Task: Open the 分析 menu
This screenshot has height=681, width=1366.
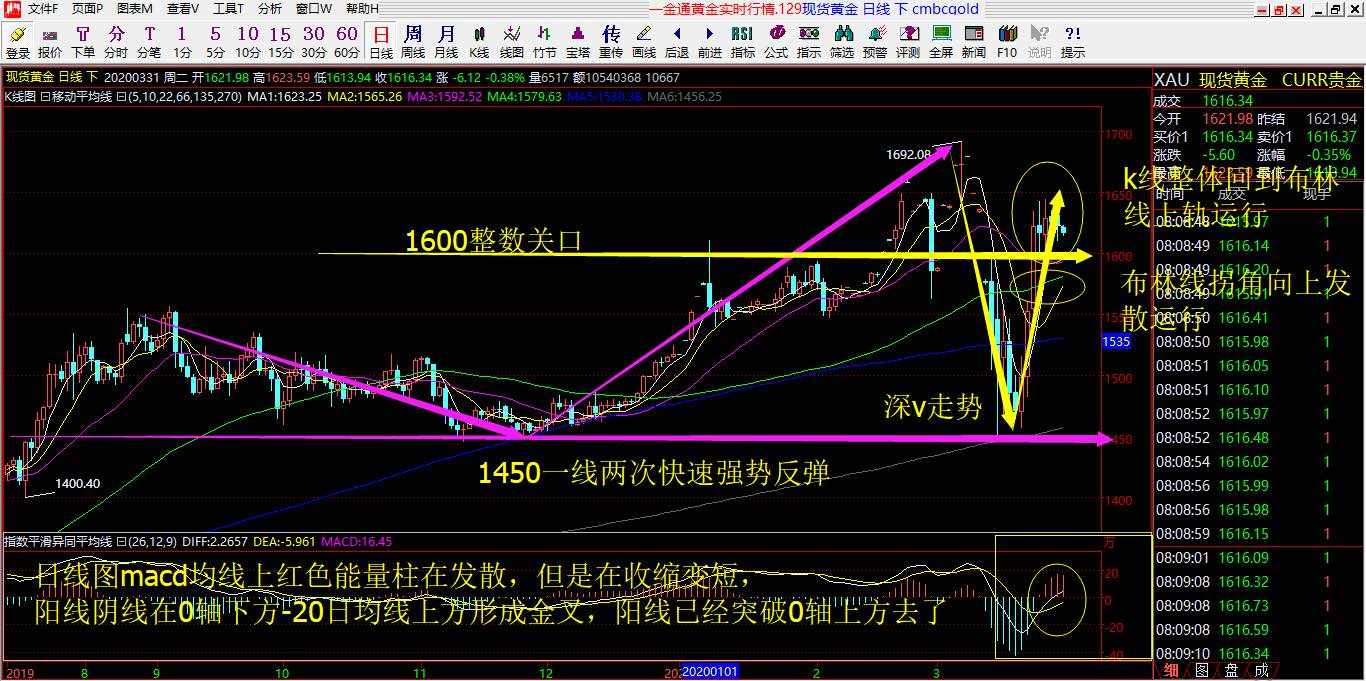Action: (270, 9)
